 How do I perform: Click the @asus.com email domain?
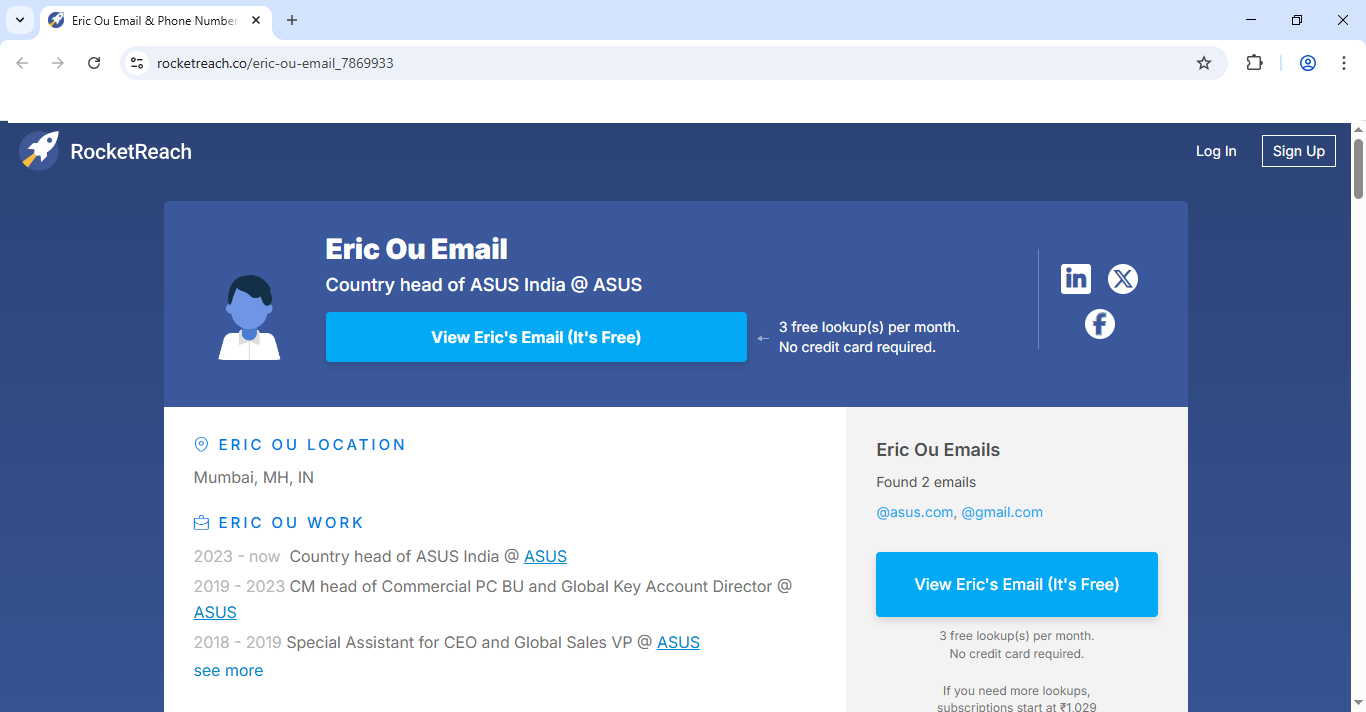click(x=915, y=512)
